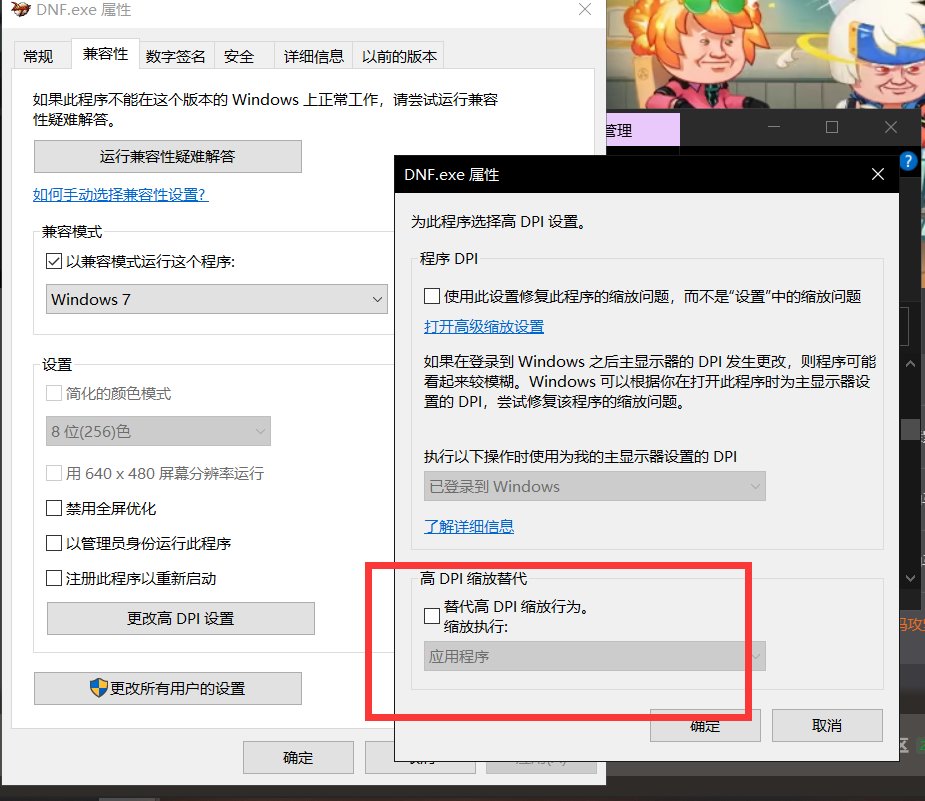925x801 pixels.
Task: Open the 打开高级缩放设置 link
Action: [484, 326]
